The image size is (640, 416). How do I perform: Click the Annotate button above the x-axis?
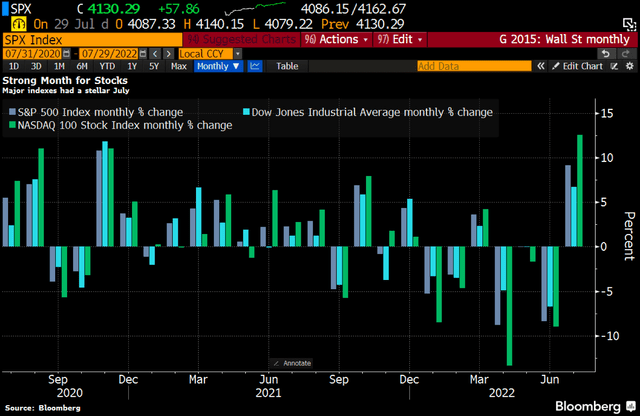(x=292, y=363)
